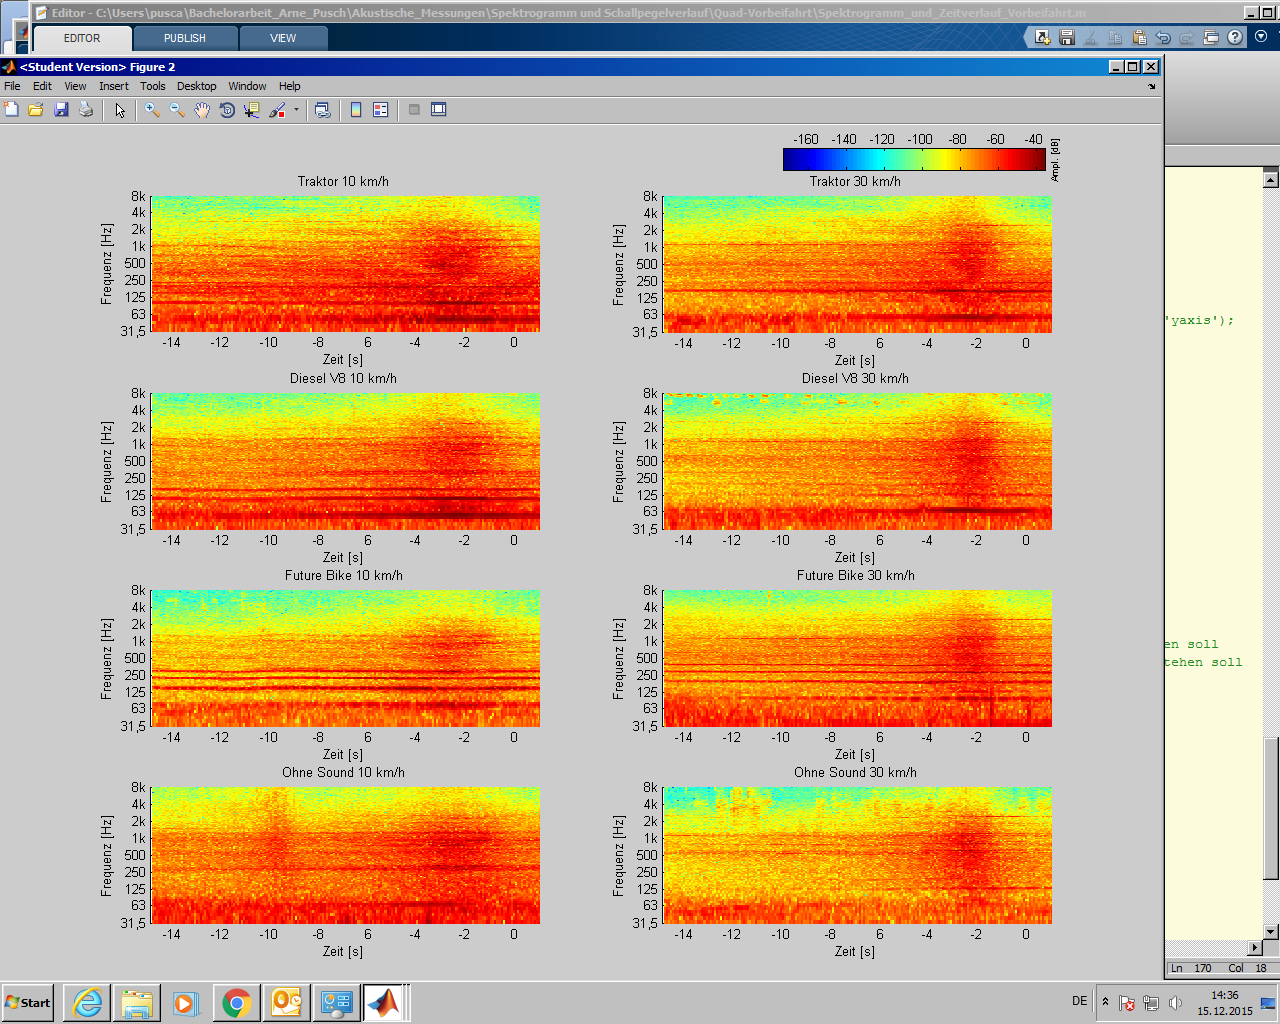Click the Link Plot icon
The height and width of the screenshot is (1024, 1280).
(322, 110)
